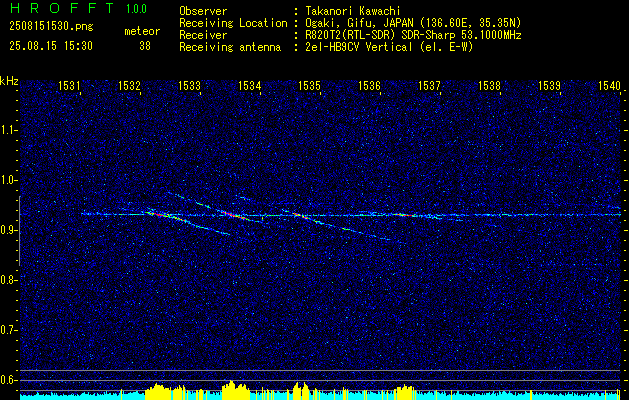Screen dimensions: 629x400
Task: Click the Receiving antenna field label
Action: tap(230, 47)
